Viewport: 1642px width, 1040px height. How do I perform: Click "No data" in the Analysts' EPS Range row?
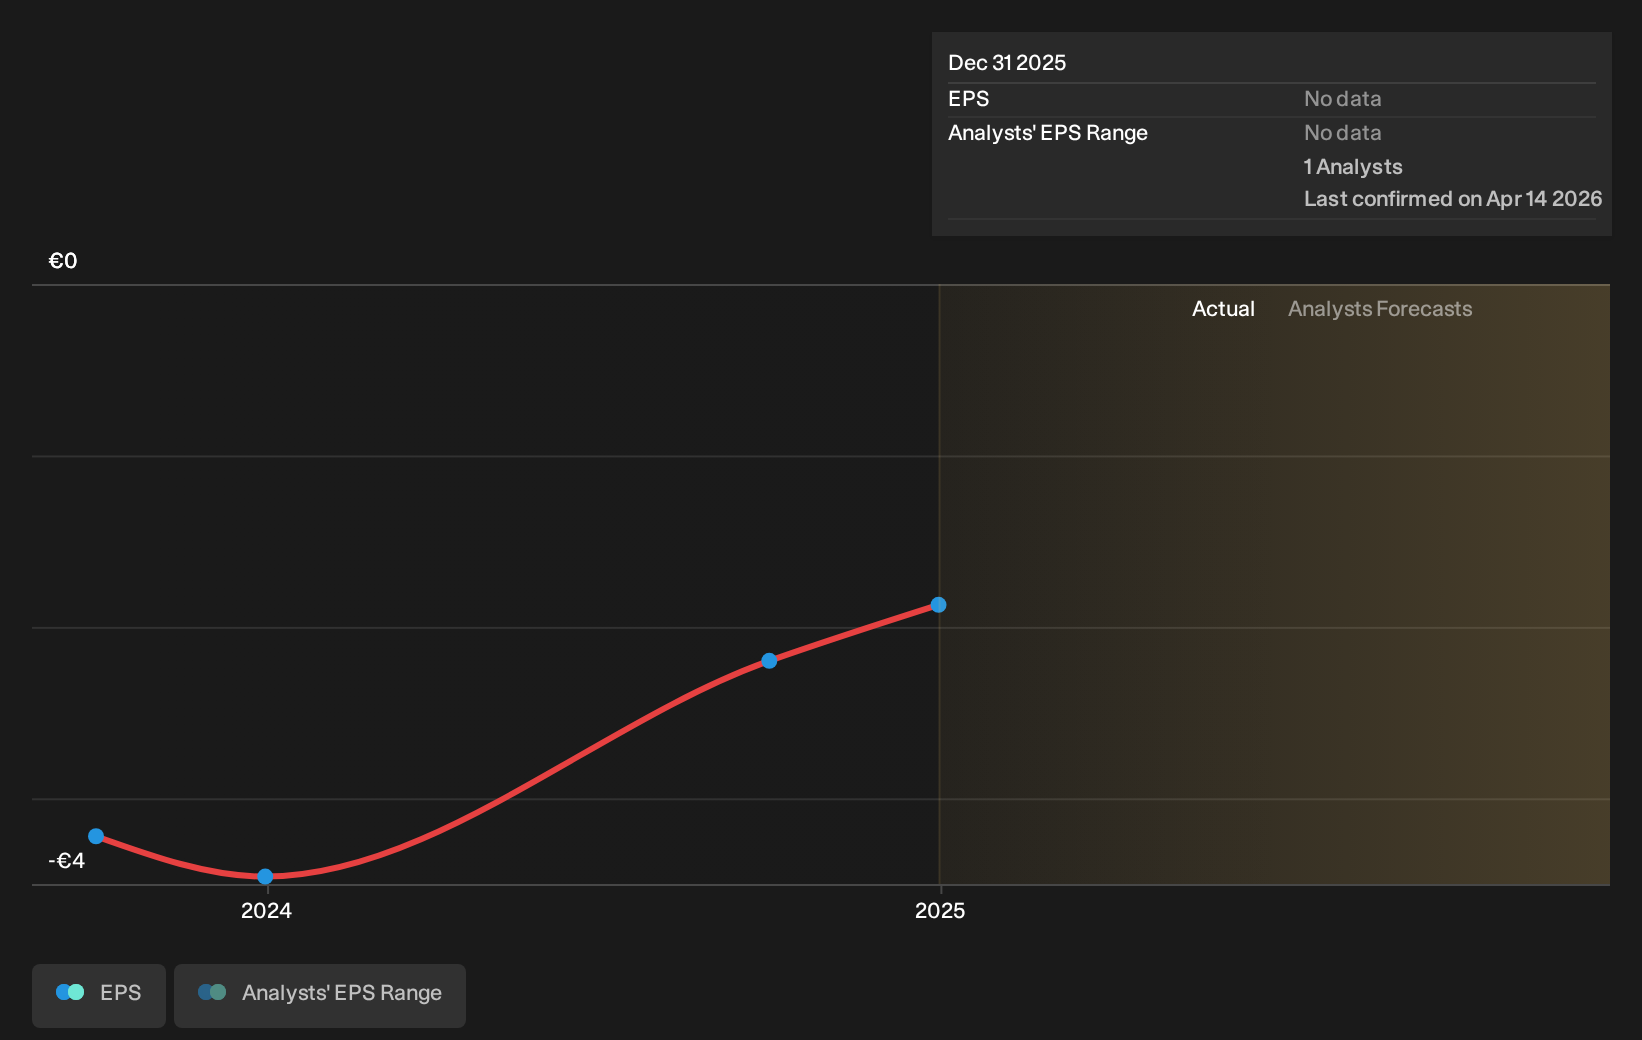click(x=1342, y=133)
